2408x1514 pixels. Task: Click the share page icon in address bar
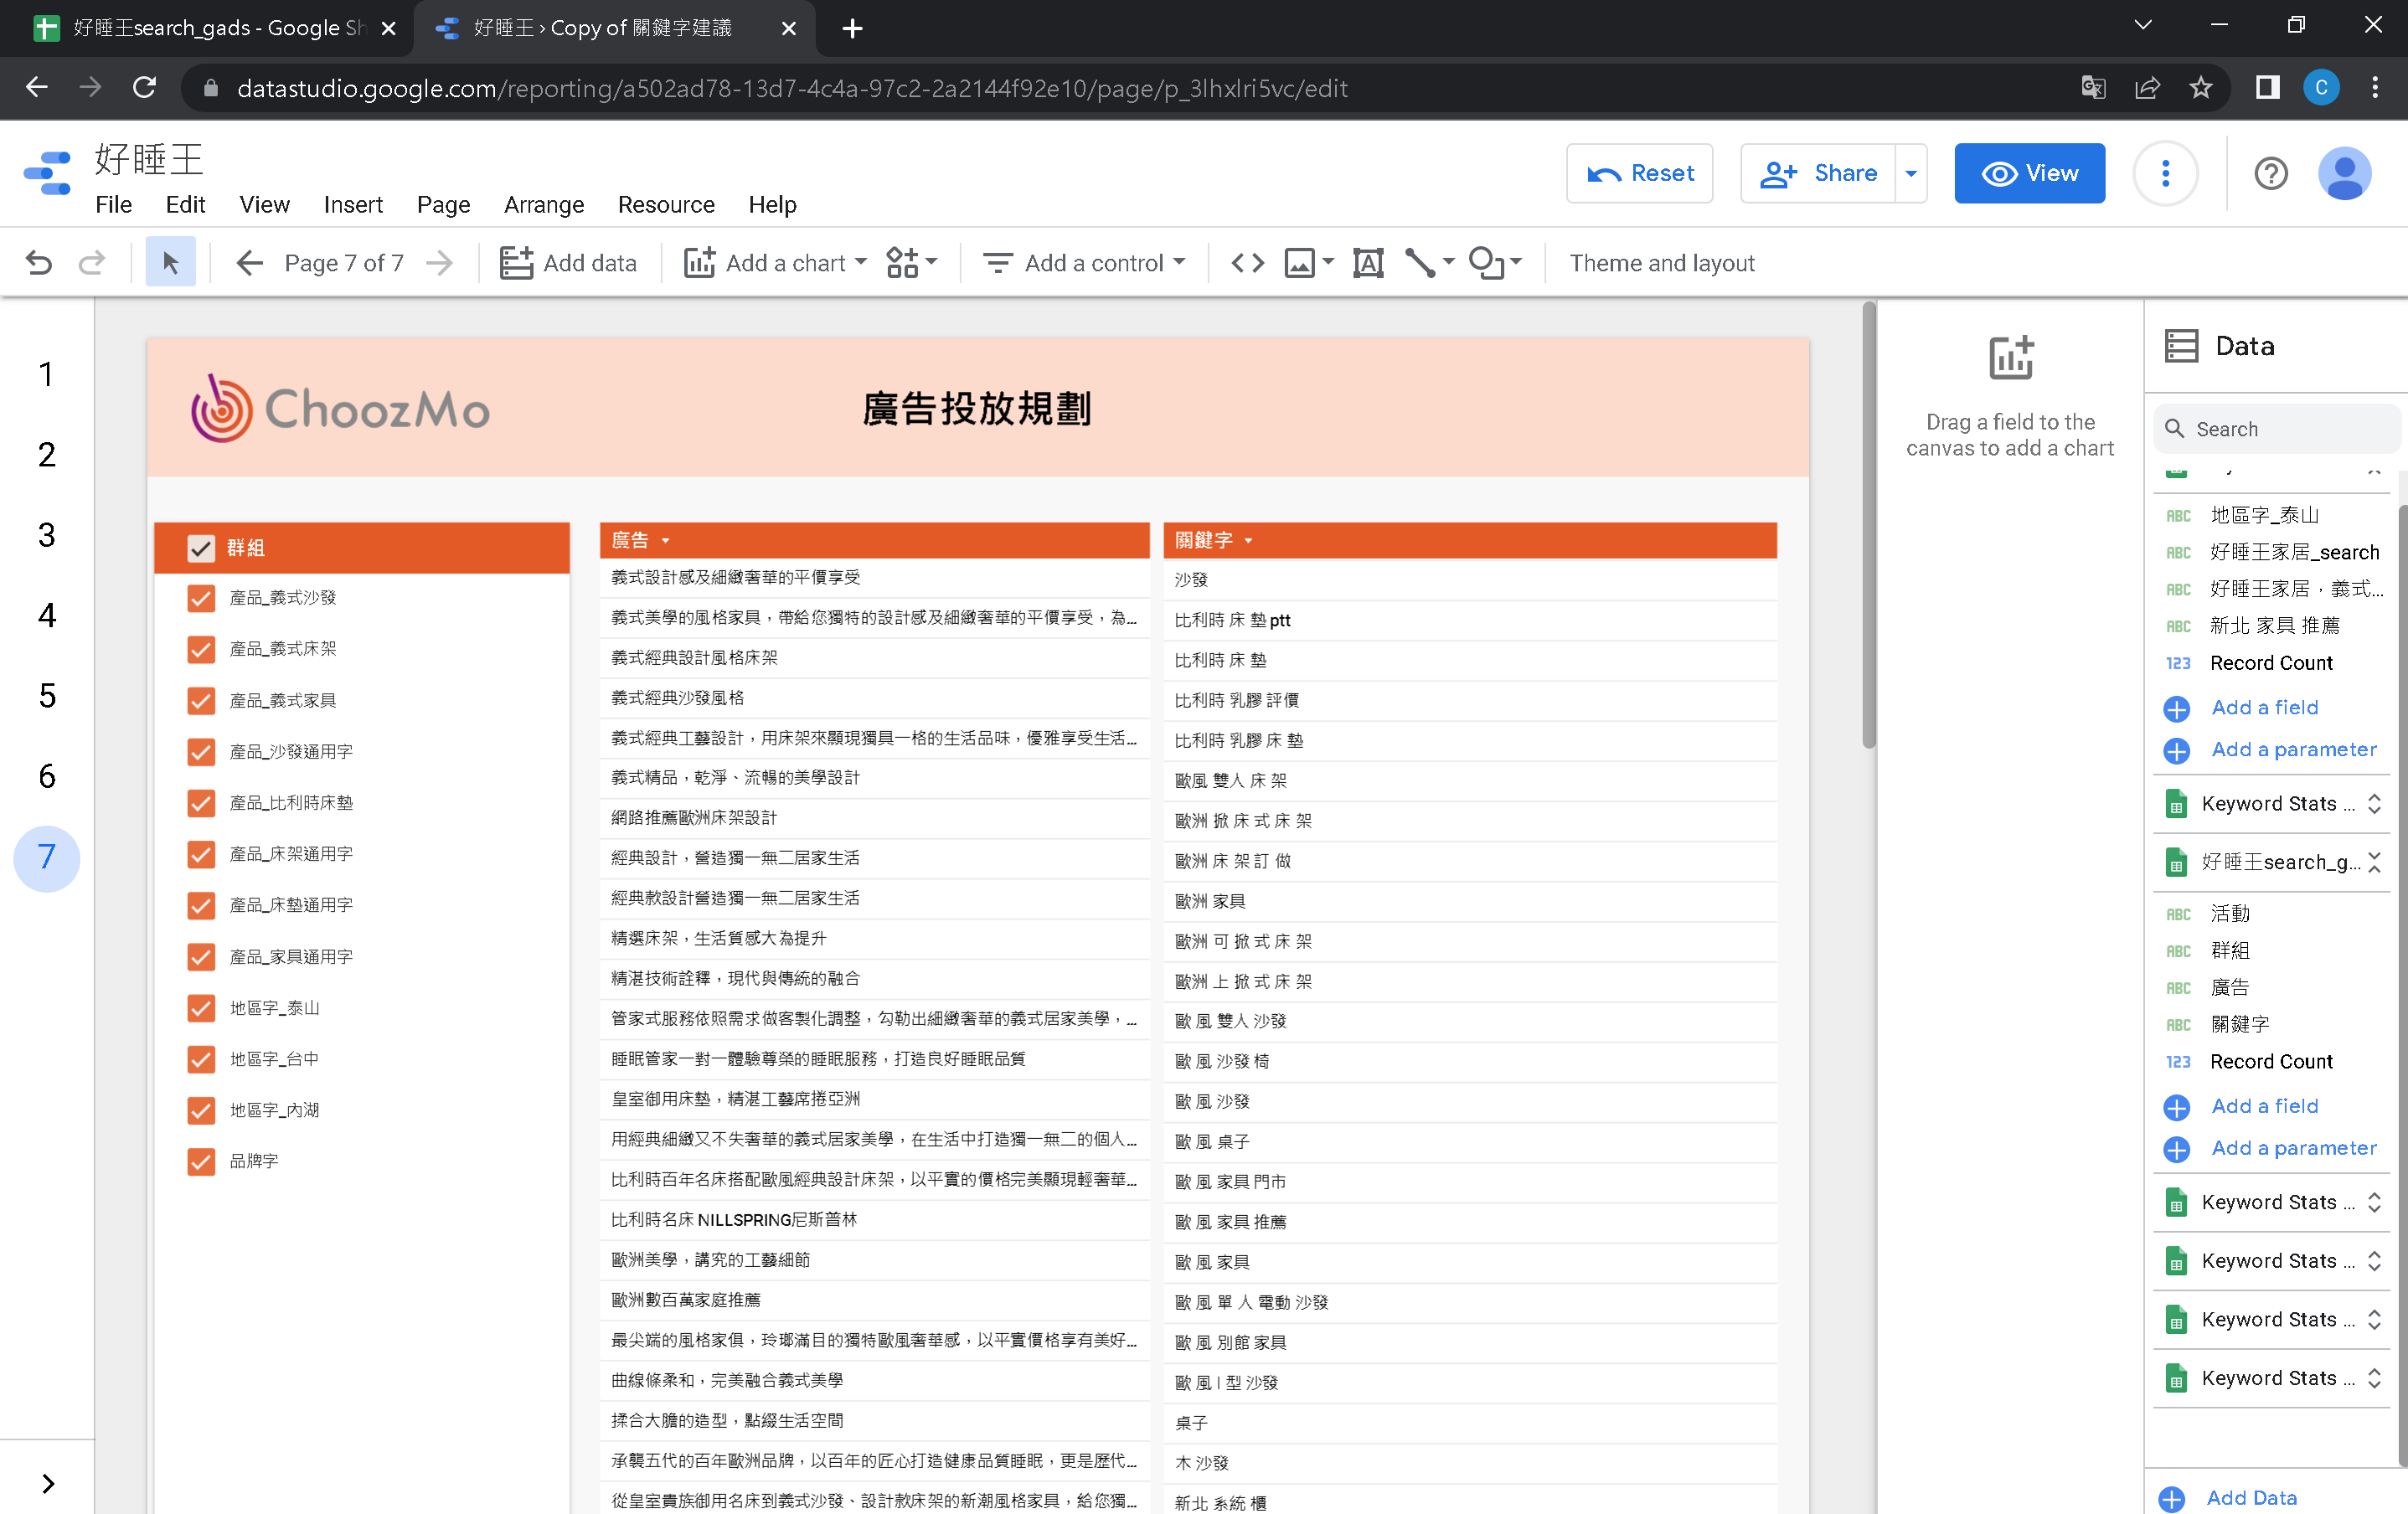(2147, 88)
